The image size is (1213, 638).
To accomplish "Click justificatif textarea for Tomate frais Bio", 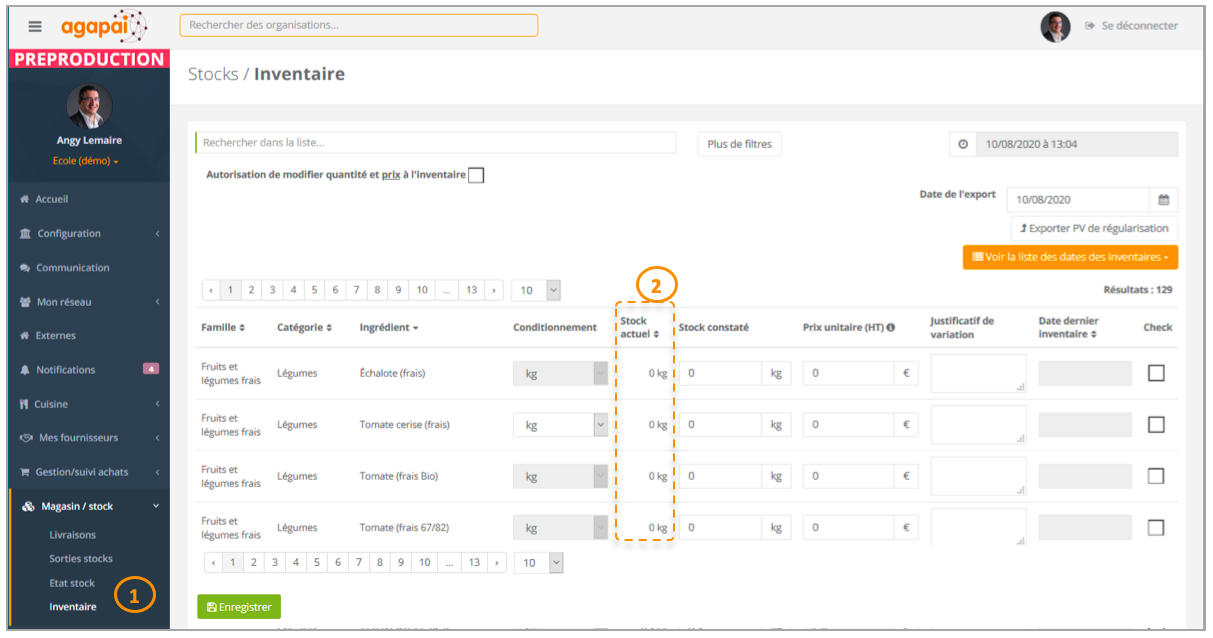I will (x=978, y=476).
